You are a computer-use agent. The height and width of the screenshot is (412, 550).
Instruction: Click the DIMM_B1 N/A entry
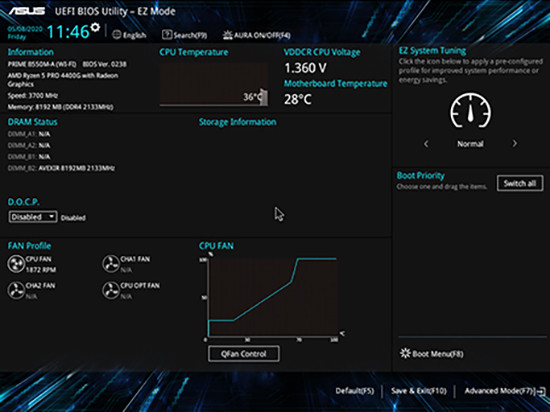pos(29,156)
